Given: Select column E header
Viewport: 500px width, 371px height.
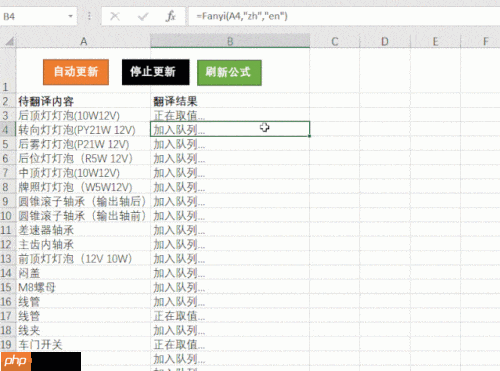Looking at the screenshot, I should tap(435, 42).
